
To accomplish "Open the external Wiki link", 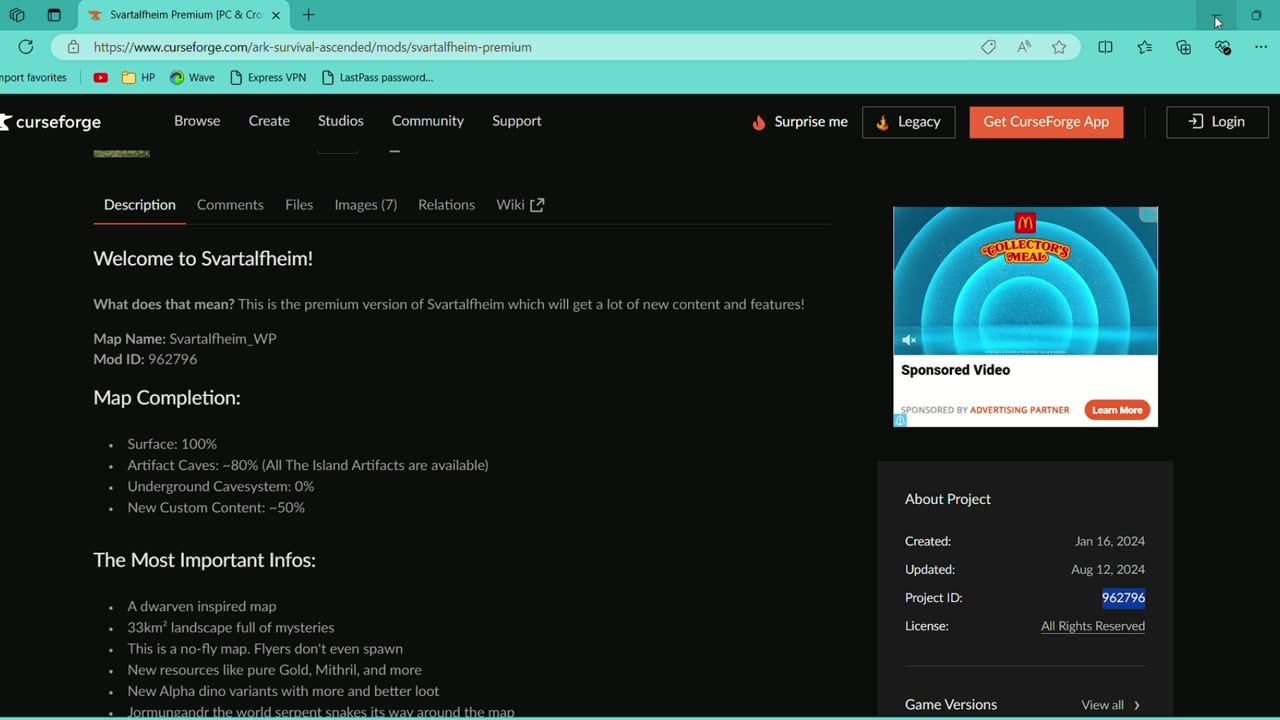I will point(520,205).
